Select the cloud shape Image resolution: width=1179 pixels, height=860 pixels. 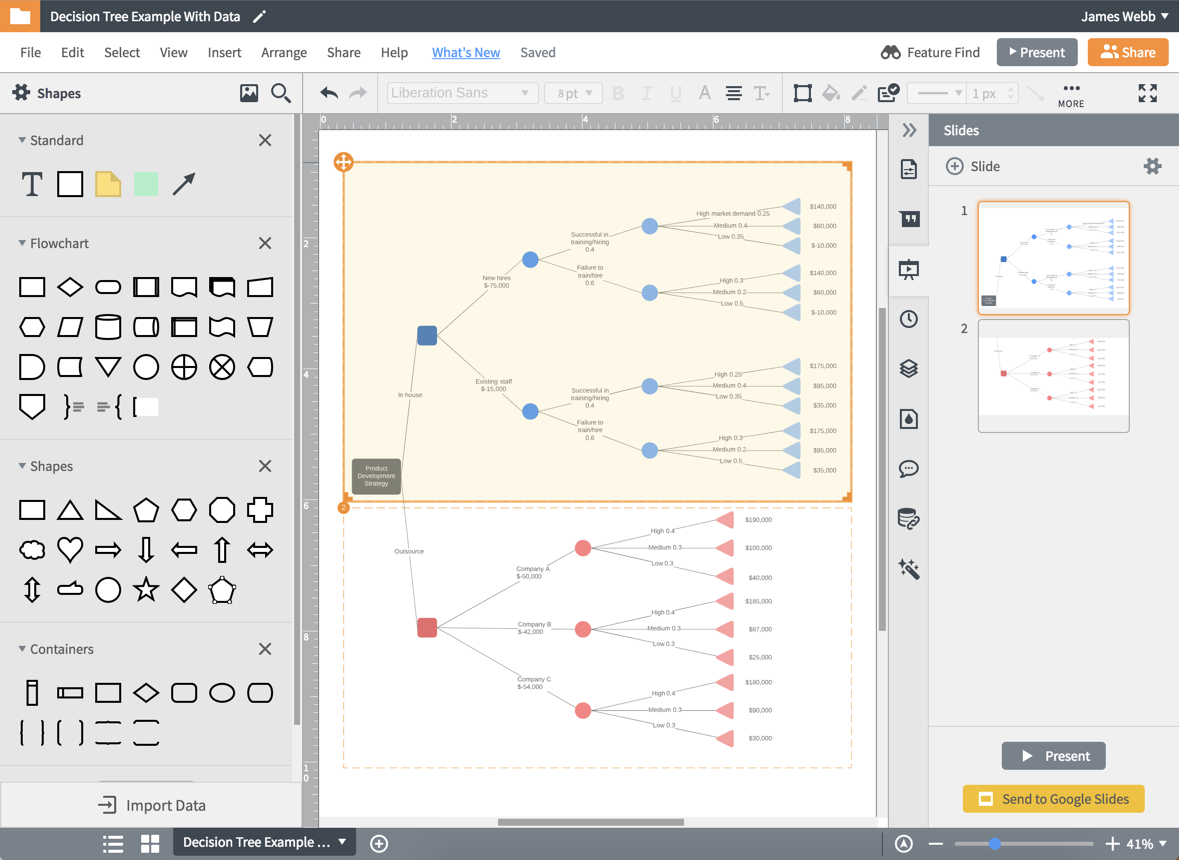32,550
